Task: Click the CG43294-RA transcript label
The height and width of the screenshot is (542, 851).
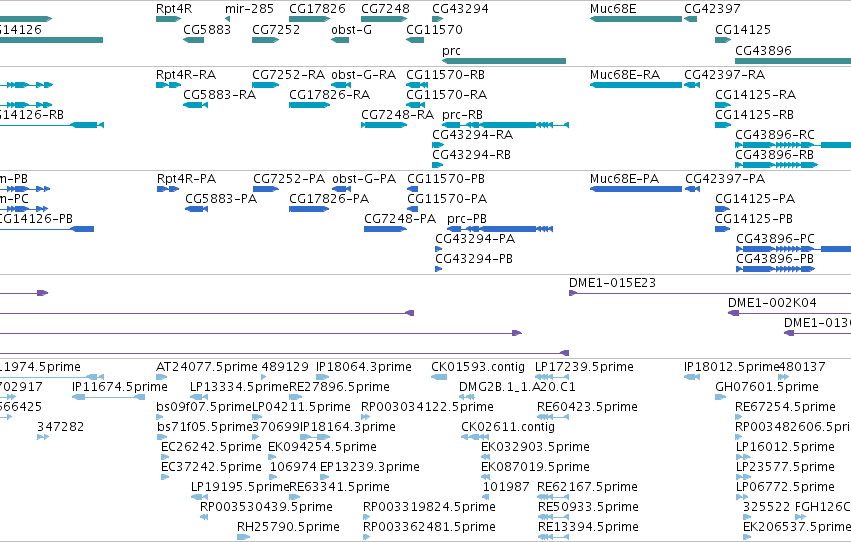Action: coord(472,135)
